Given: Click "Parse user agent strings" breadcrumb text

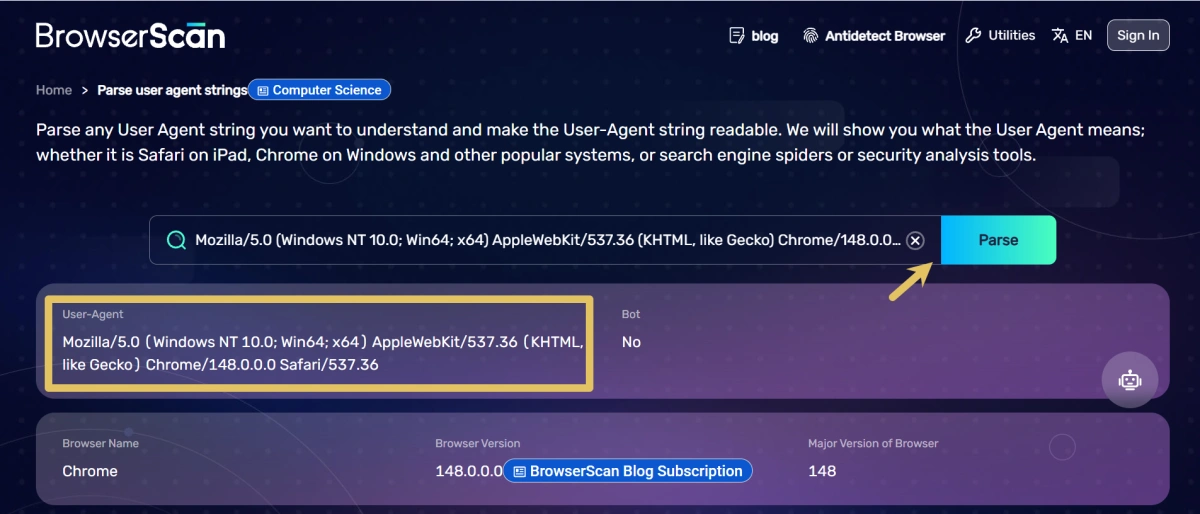Looking at the screenshot, I should [172, 90].
